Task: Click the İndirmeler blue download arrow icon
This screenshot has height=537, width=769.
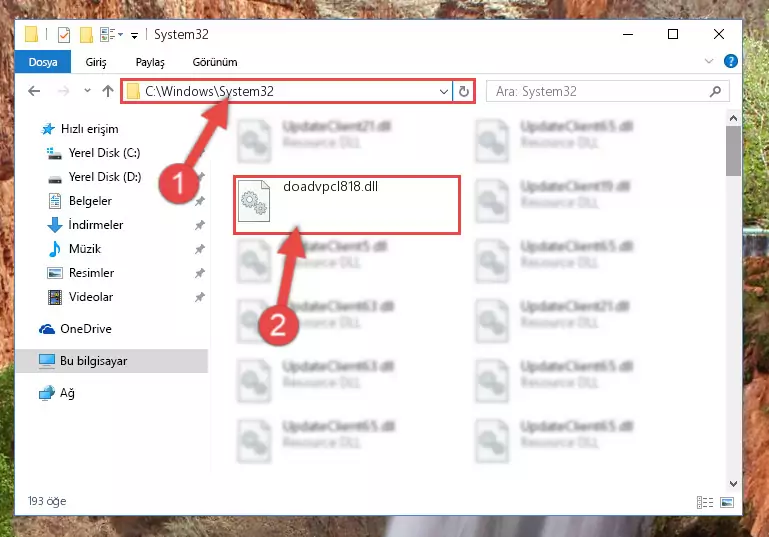Action: (54, 225)
